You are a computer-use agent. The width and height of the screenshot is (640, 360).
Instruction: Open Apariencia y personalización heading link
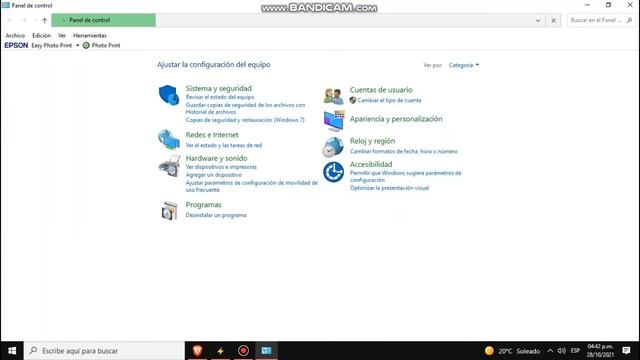click(396, 119)
